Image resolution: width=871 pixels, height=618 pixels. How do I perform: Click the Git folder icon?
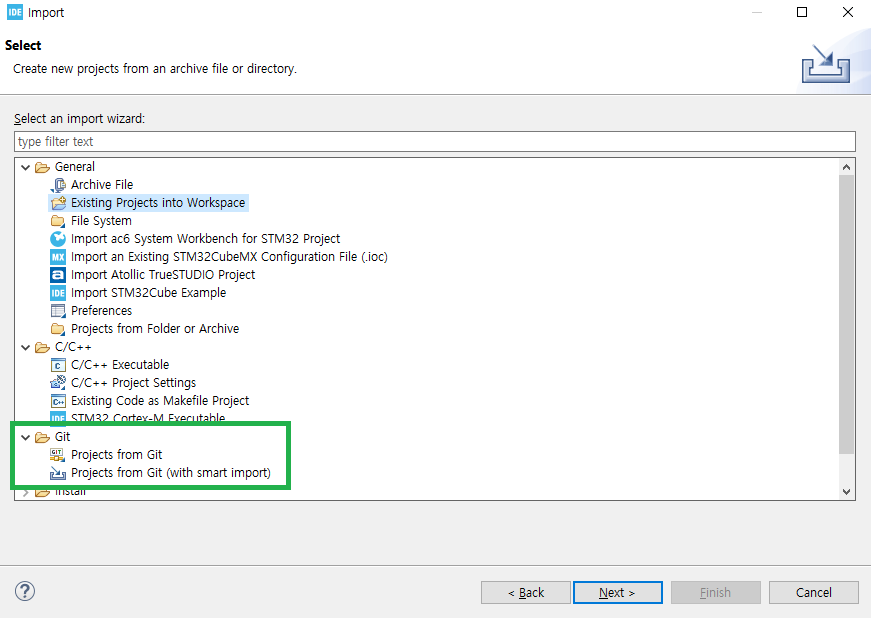point(42,437)
